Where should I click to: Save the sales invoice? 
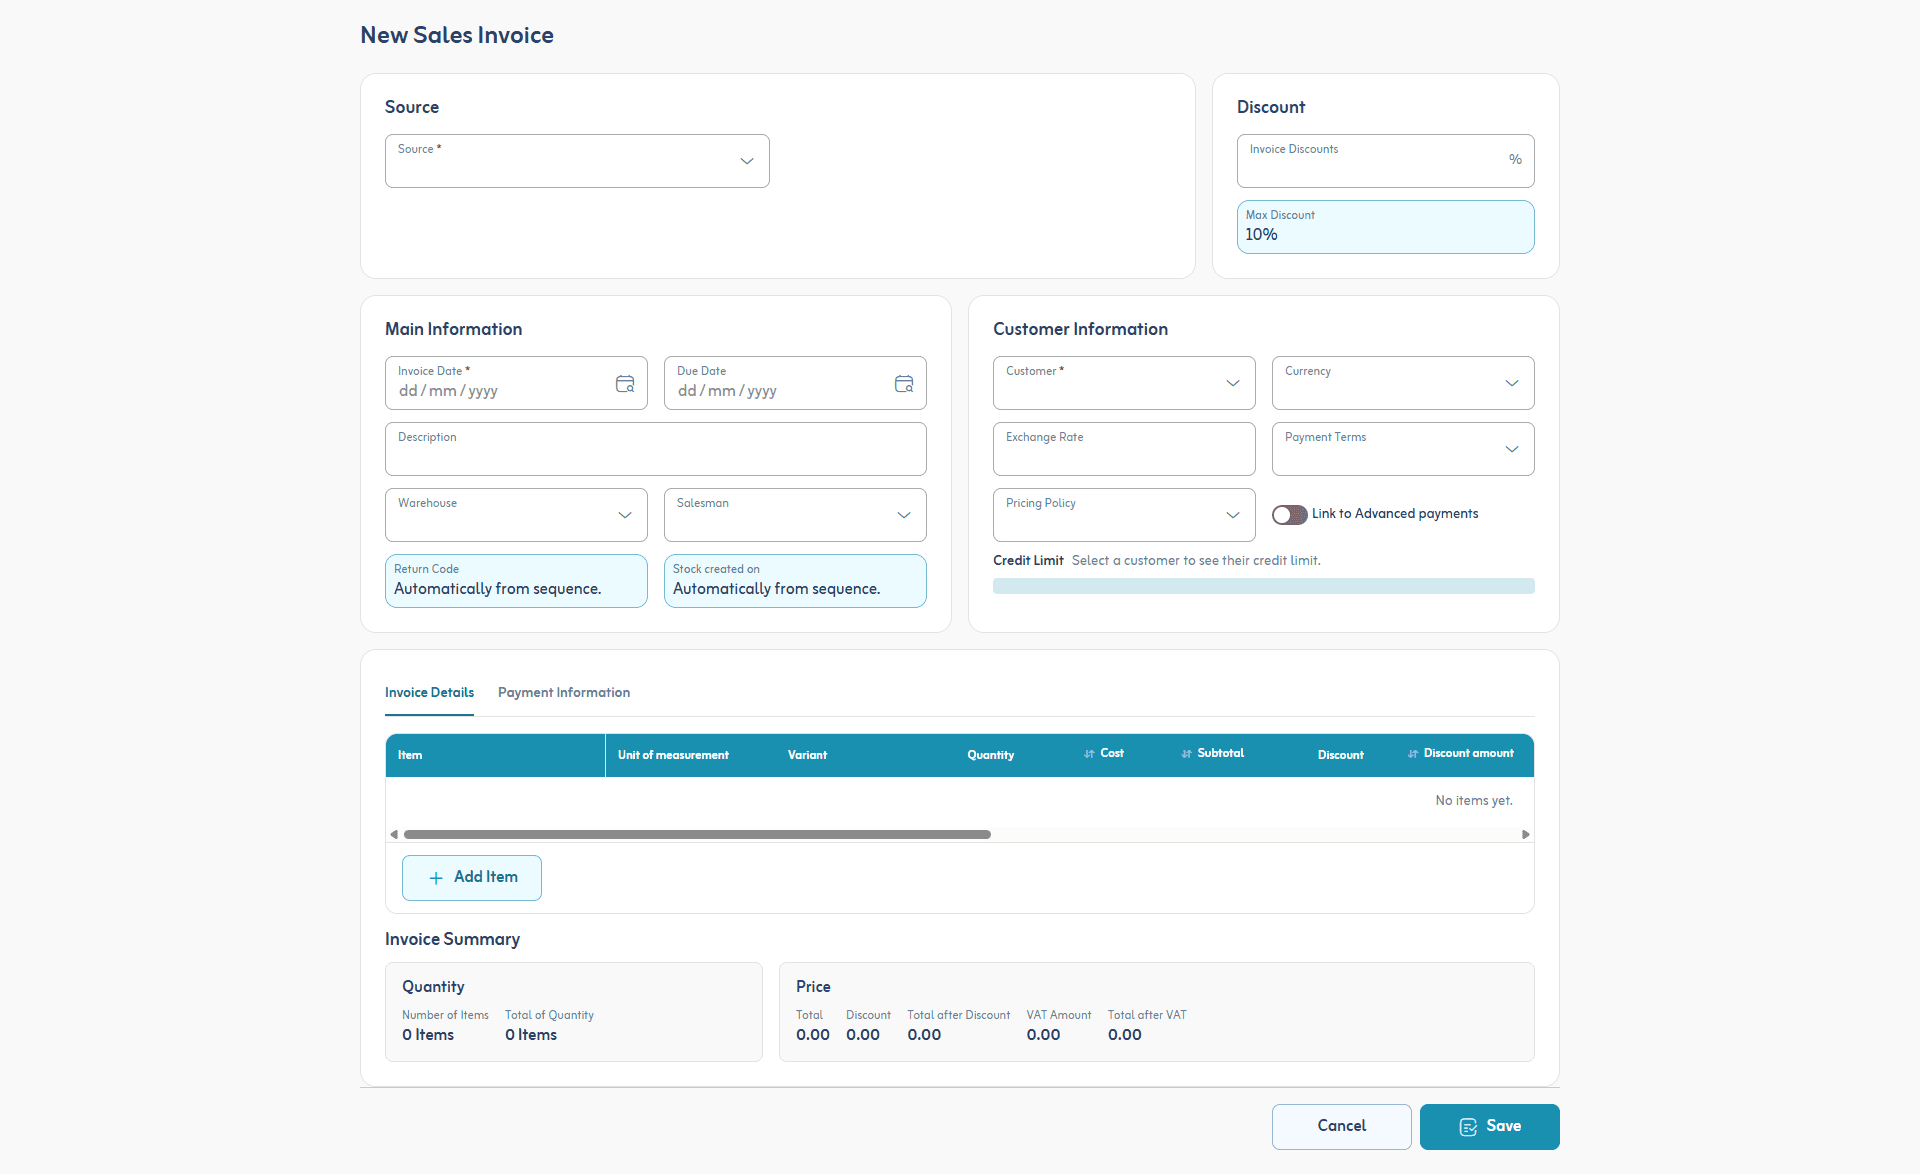[x=1490, y=1127]
